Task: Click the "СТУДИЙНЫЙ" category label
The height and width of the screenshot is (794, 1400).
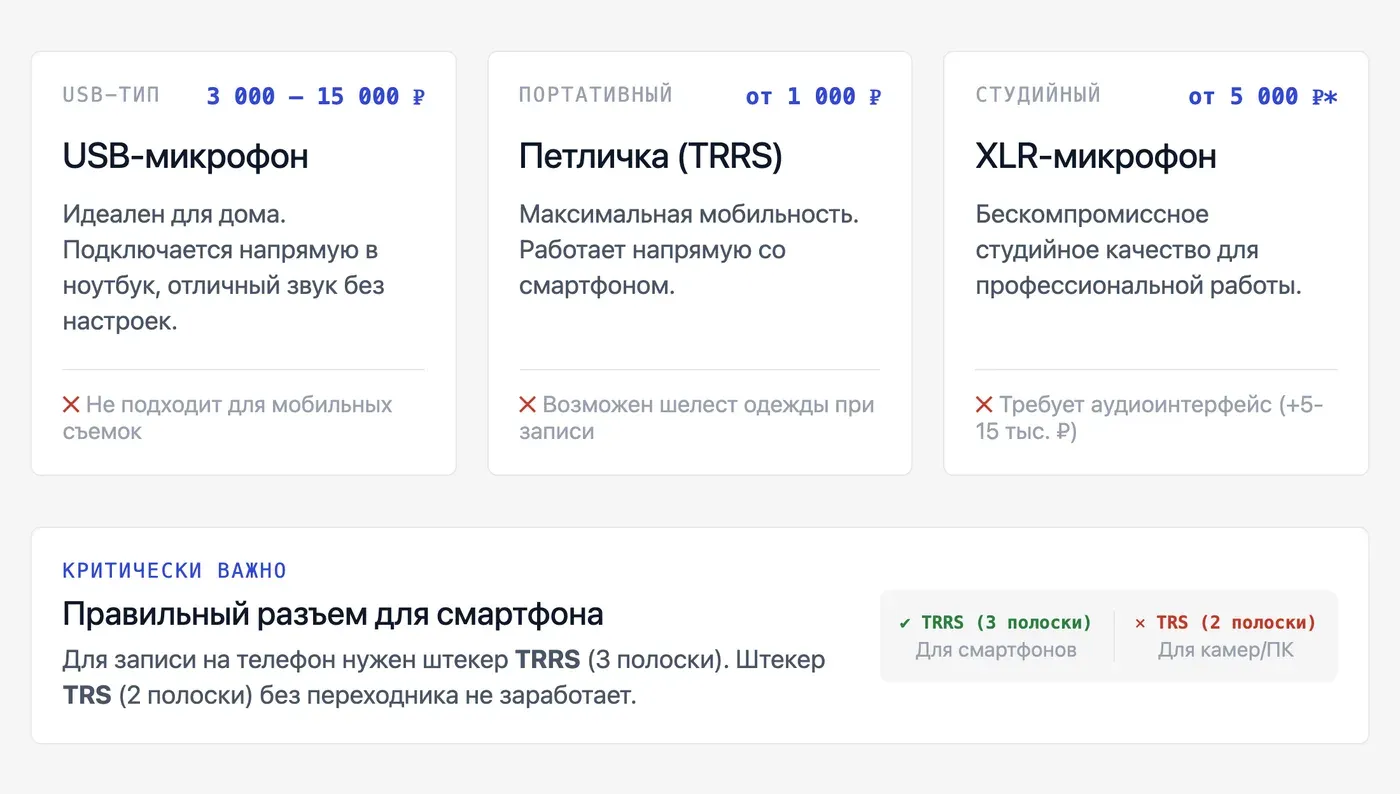Action: [x=1038, y=95]
